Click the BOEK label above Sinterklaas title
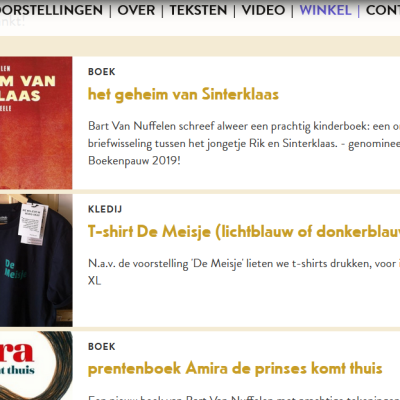This screenshot has width=400, height=400. (102, 72)
